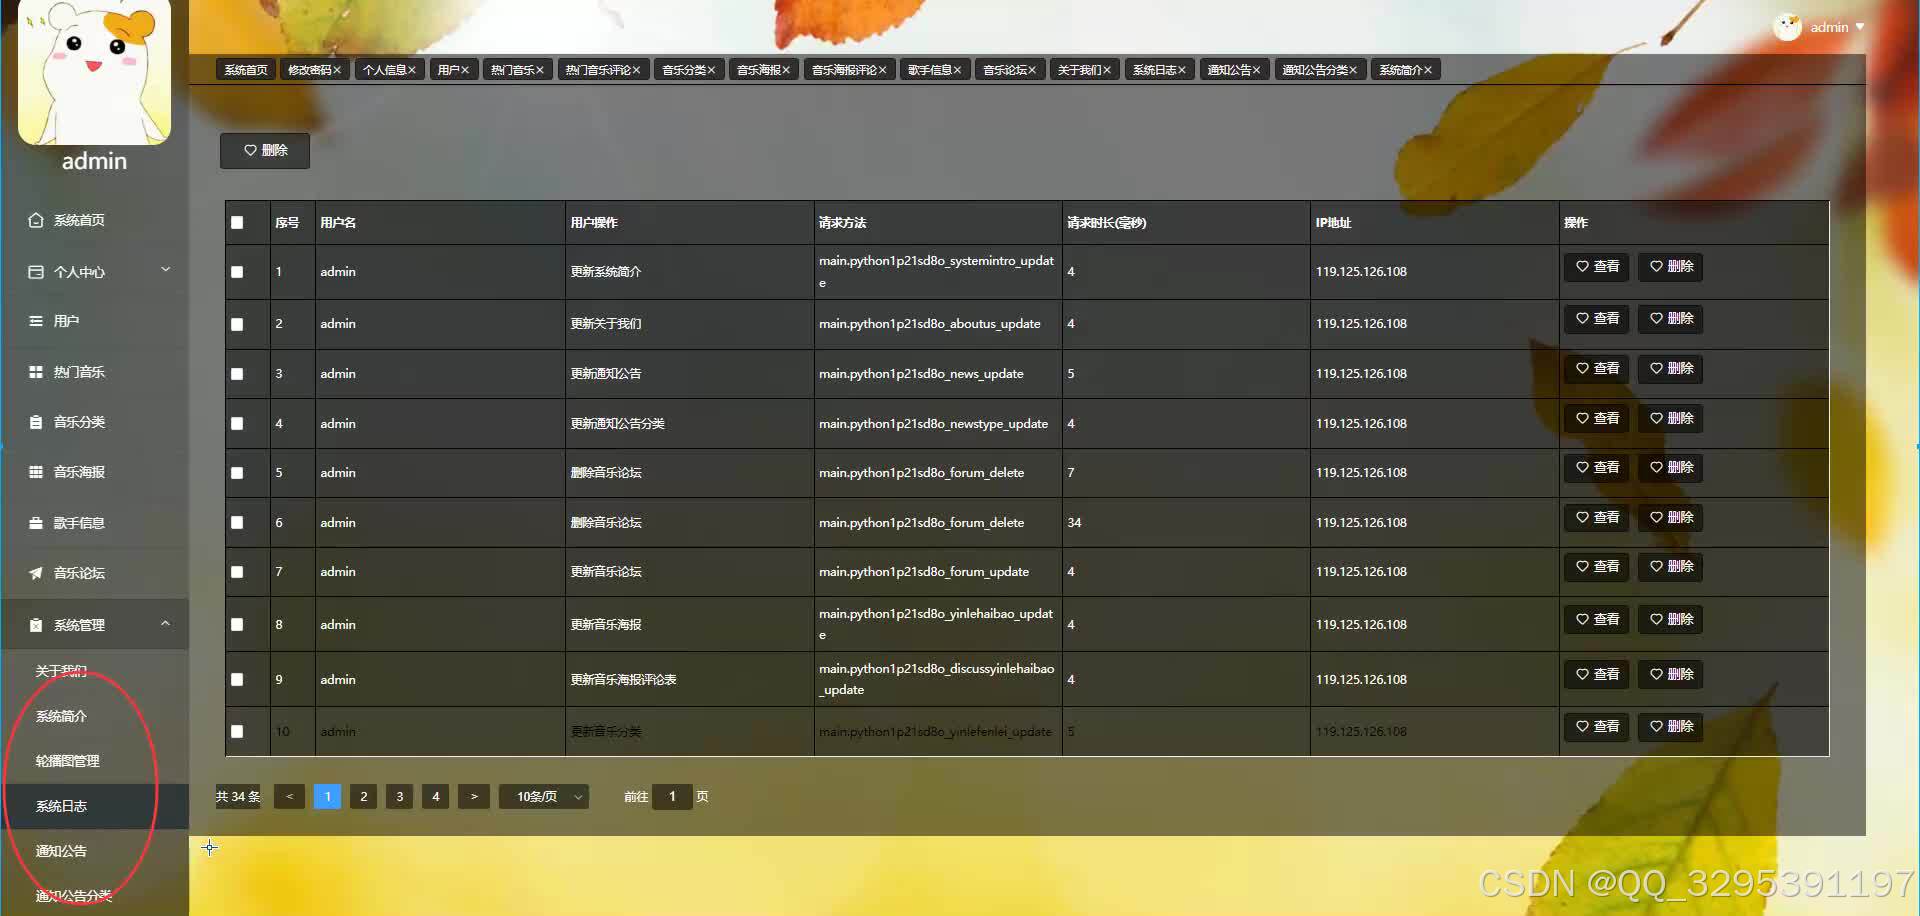Go to page 3 in pagination
Screen dimensions: 1920x916
pyautogui.click(x=400, y=797)
